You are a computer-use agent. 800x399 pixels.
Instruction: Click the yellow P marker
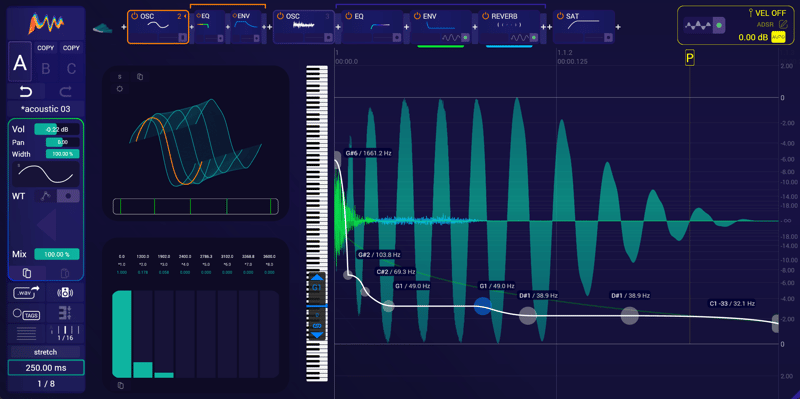[690, 59]
